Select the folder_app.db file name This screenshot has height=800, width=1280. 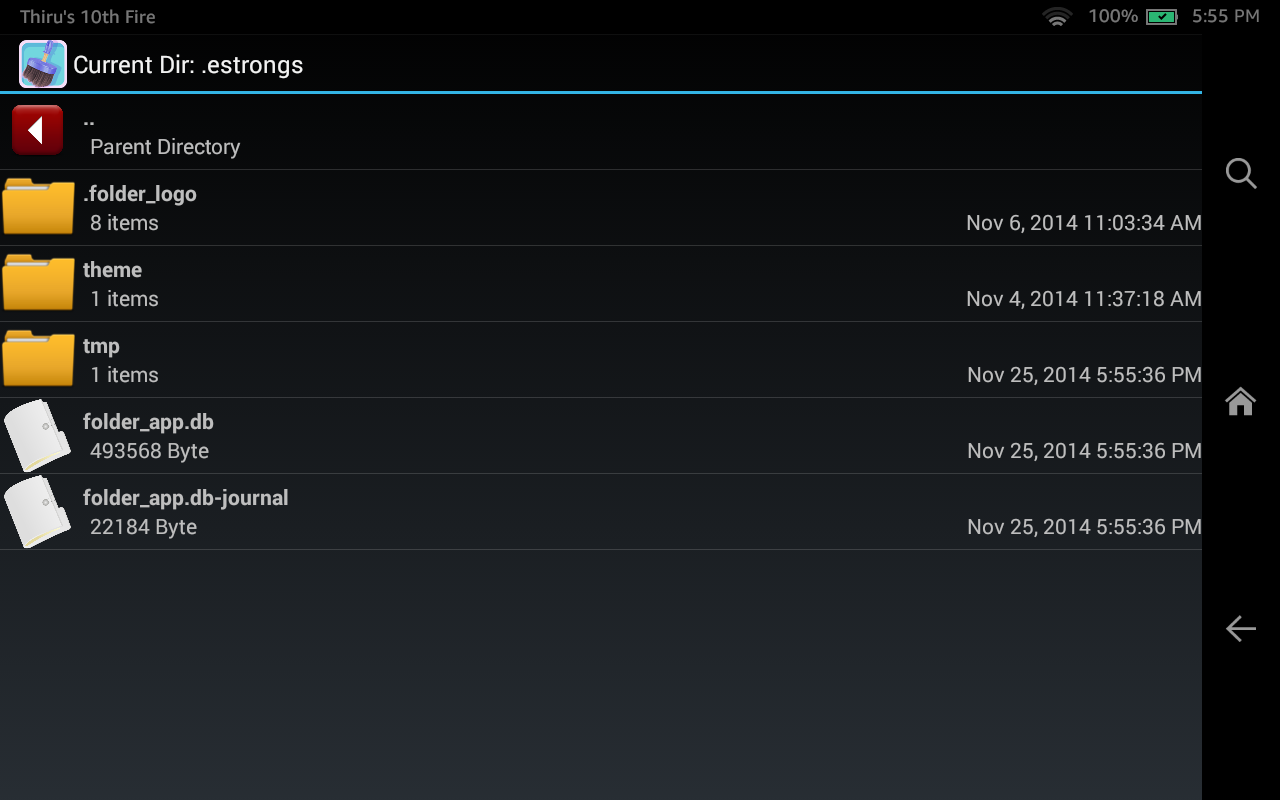[148, 422]
